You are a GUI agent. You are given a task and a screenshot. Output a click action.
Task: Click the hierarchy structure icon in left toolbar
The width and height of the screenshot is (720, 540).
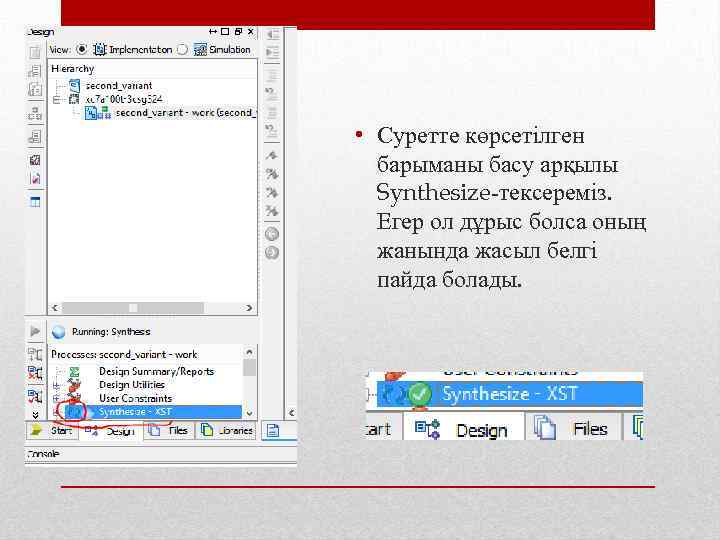[35, 113]
